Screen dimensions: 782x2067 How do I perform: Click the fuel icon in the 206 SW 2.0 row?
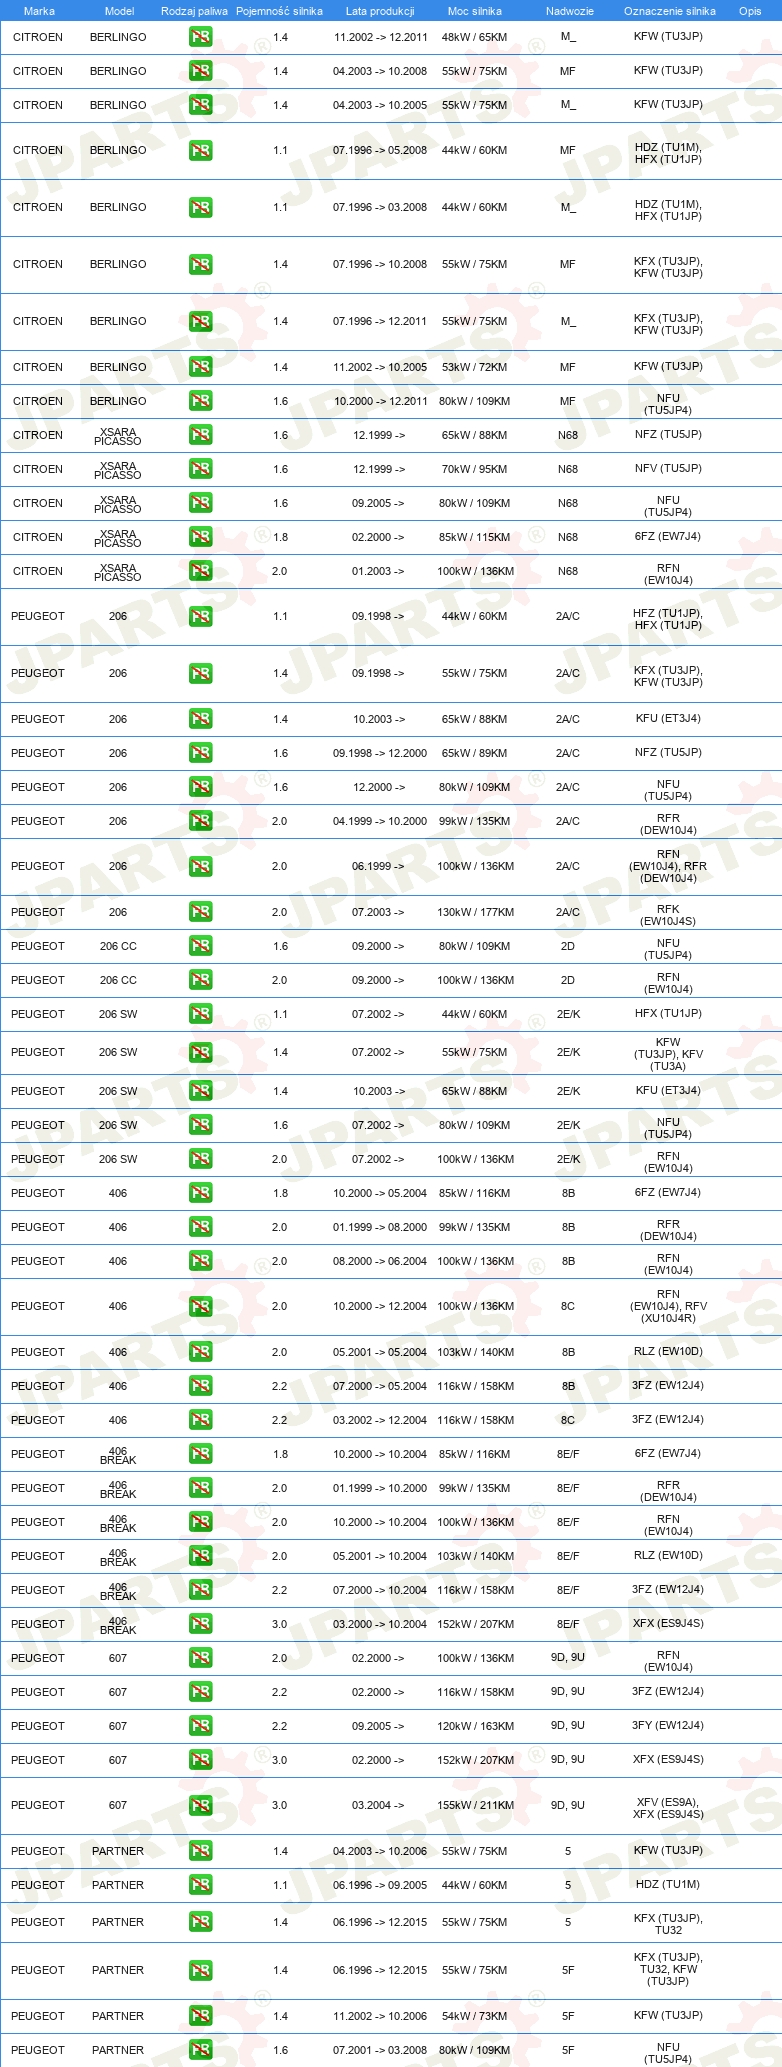click(200, 1159)
